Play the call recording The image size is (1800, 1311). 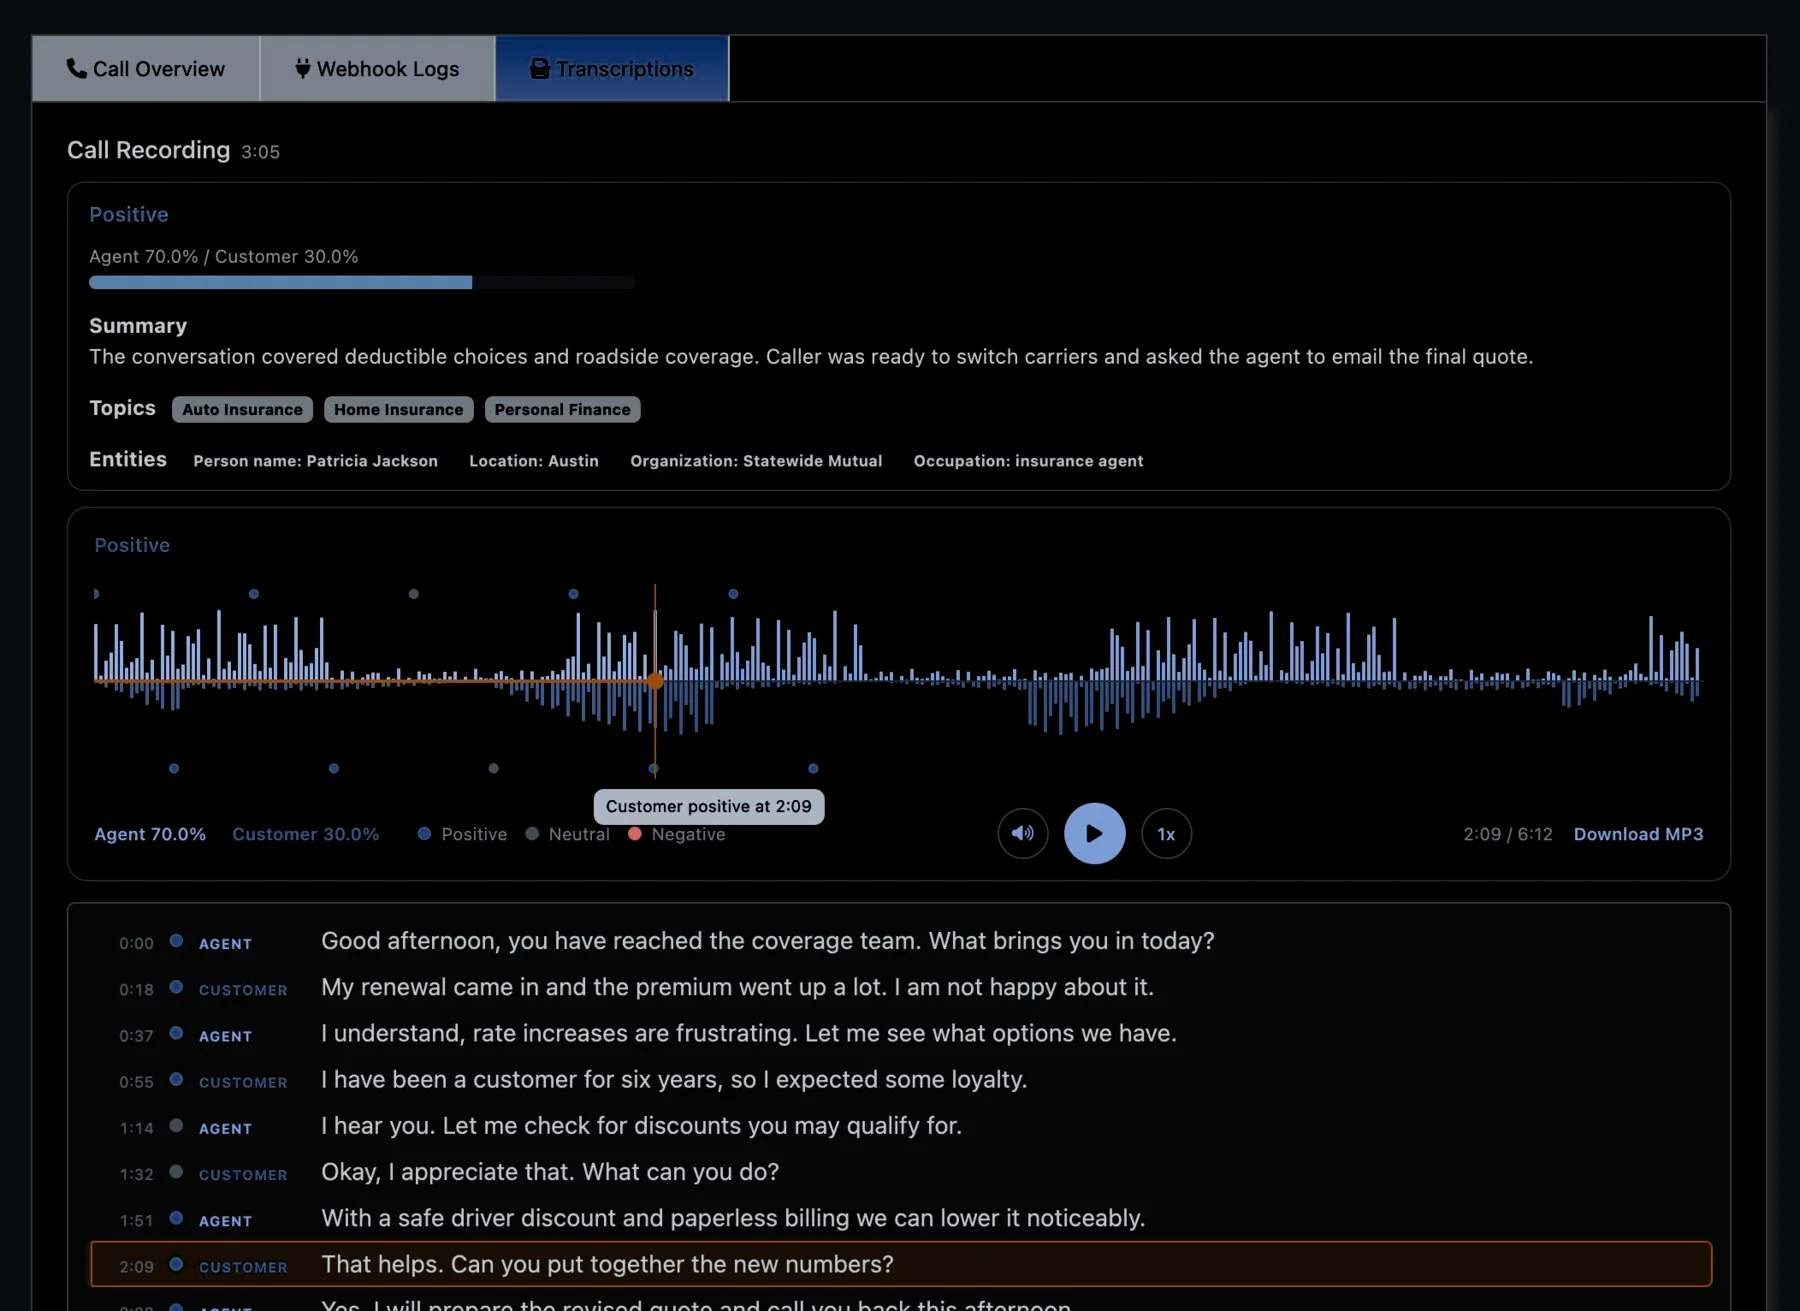point(1094,833)
